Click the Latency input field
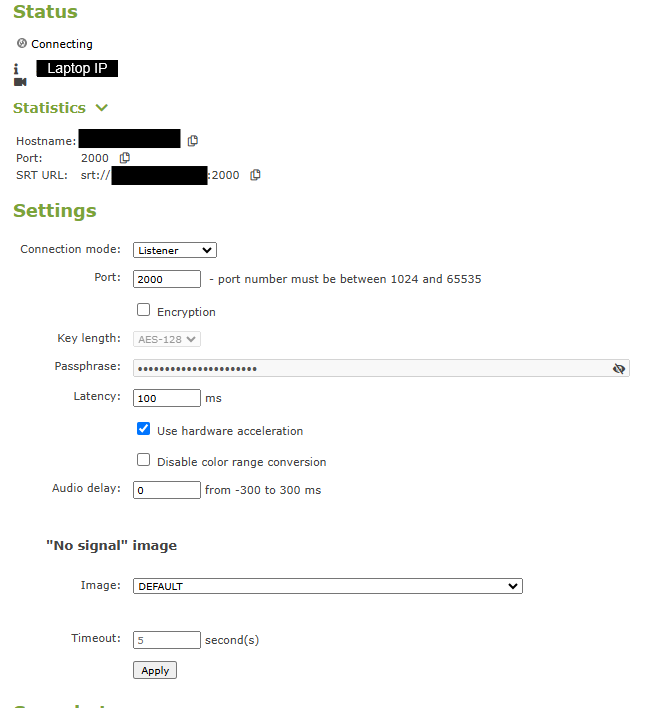Image resolution: width=654 pixels, height=708 pixels. [x=167, y=398]
